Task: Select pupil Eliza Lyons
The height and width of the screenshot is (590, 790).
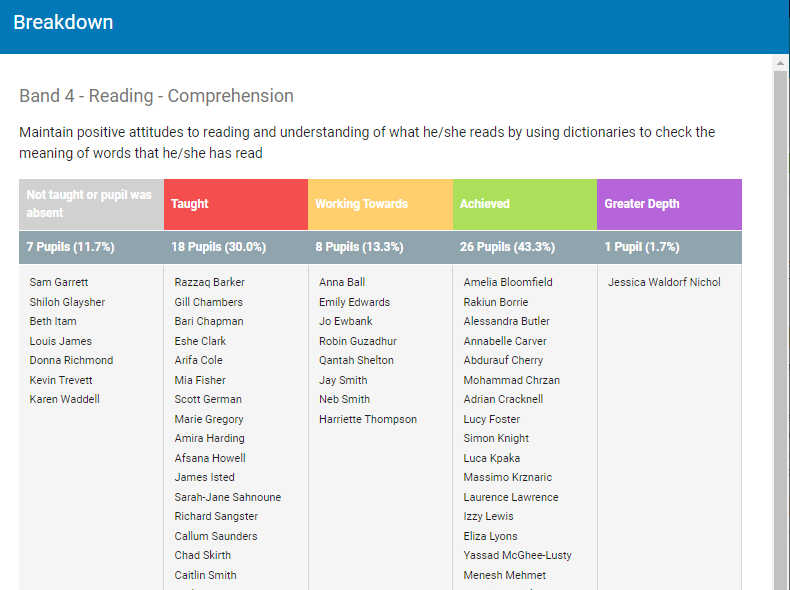Action: point(490,536)
